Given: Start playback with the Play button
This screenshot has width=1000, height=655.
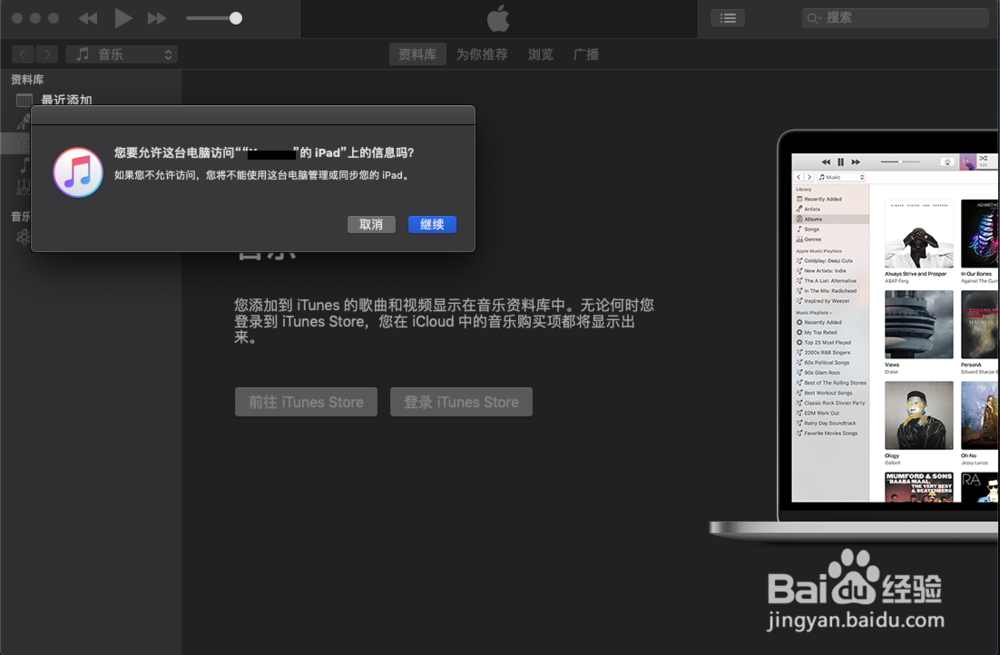Looking at the screenshot, I should pyautogui.click(x=123, y=18).
